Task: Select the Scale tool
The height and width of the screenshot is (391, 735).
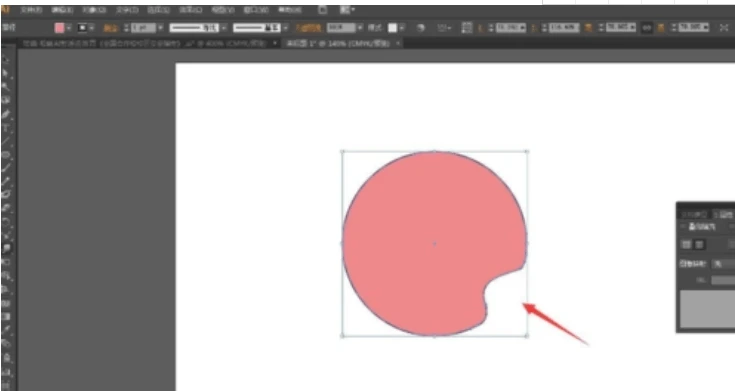Action: click(6, 235)
